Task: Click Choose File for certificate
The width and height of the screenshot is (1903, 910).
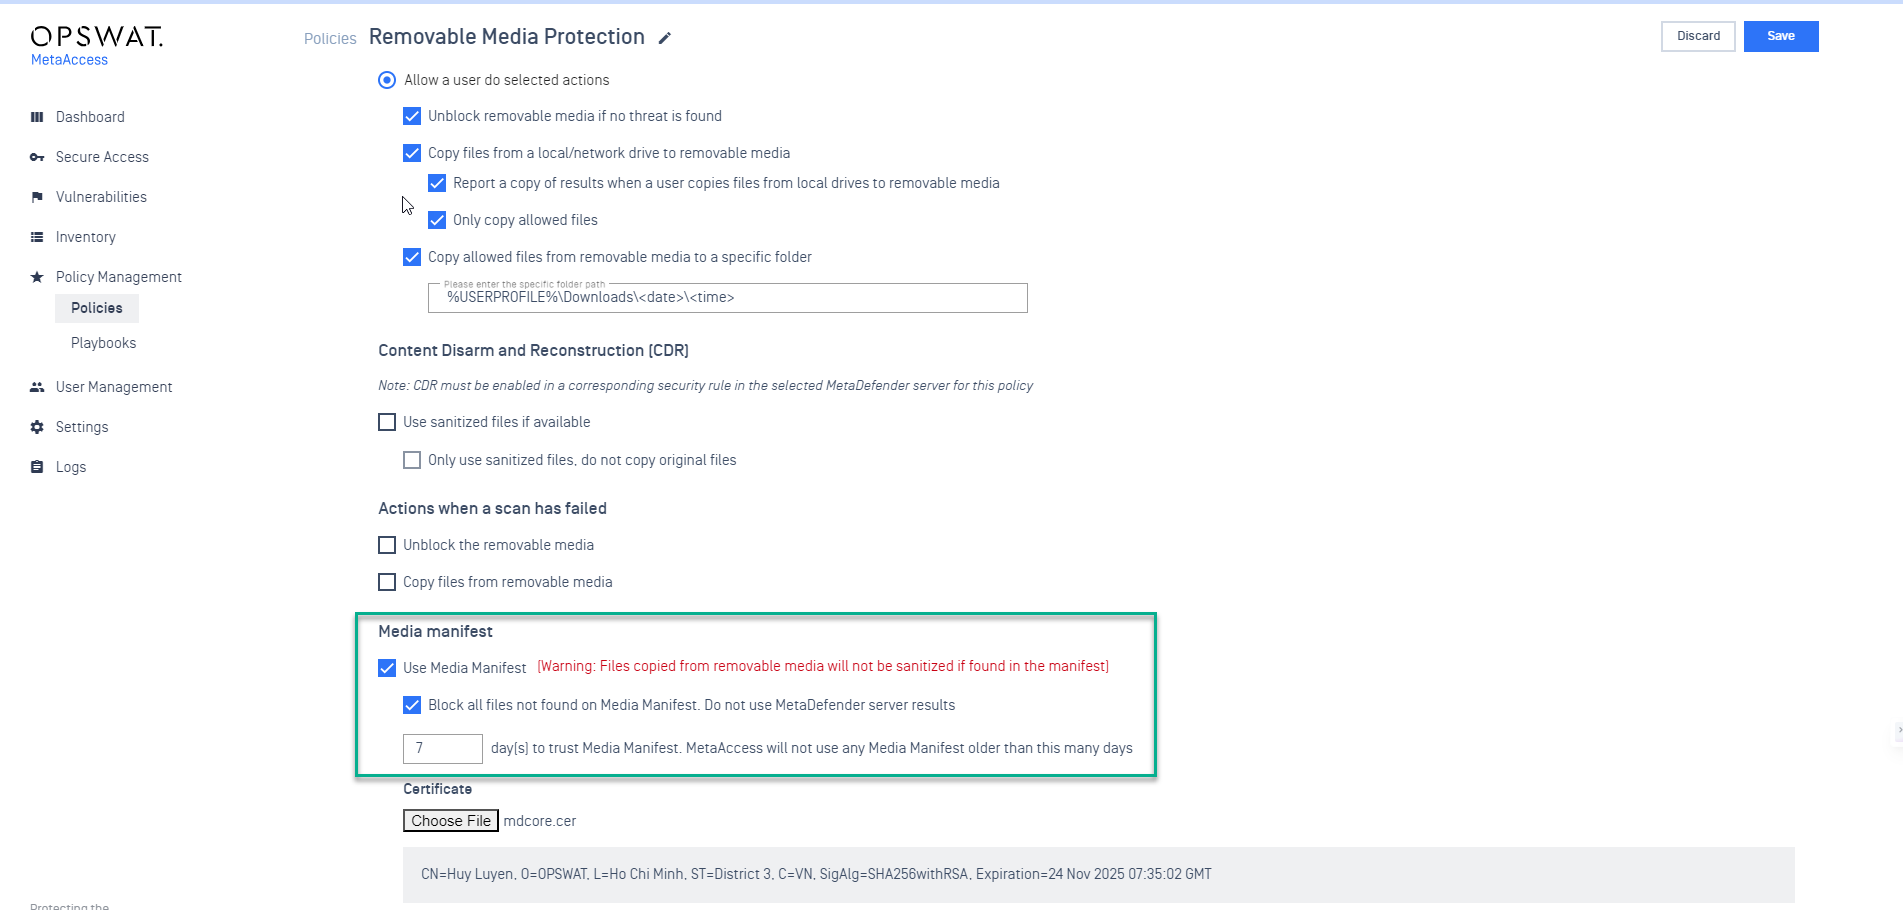Action: [x=451, y=821]
